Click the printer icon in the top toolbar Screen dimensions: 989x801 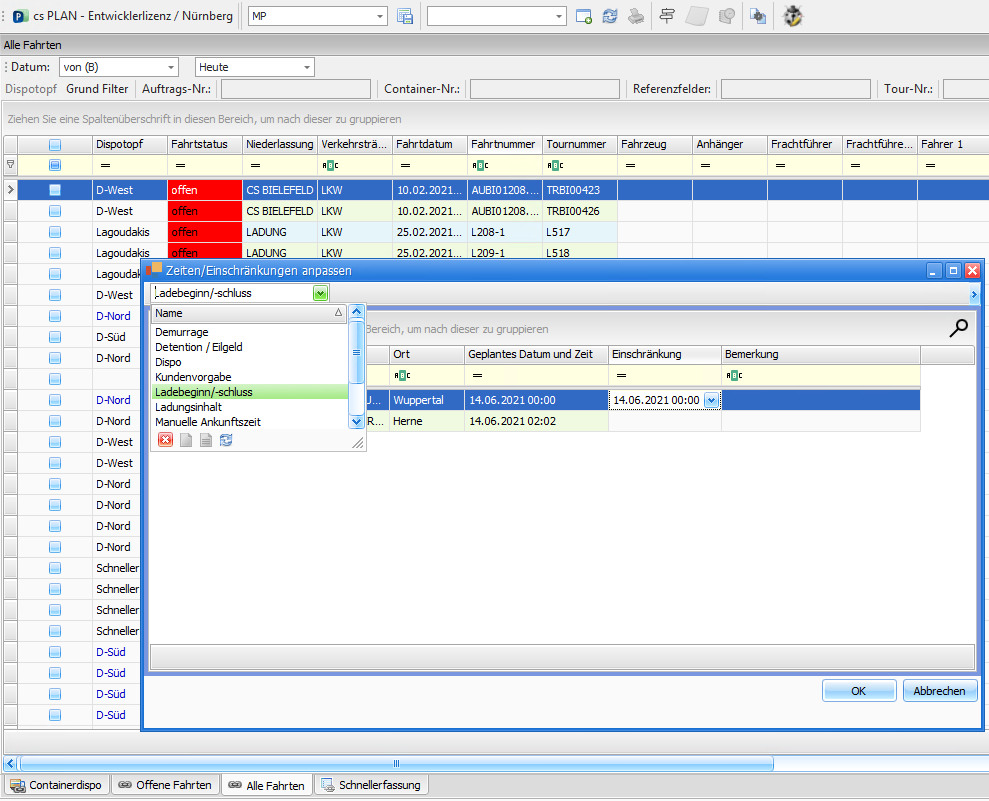tap(636, 16)
